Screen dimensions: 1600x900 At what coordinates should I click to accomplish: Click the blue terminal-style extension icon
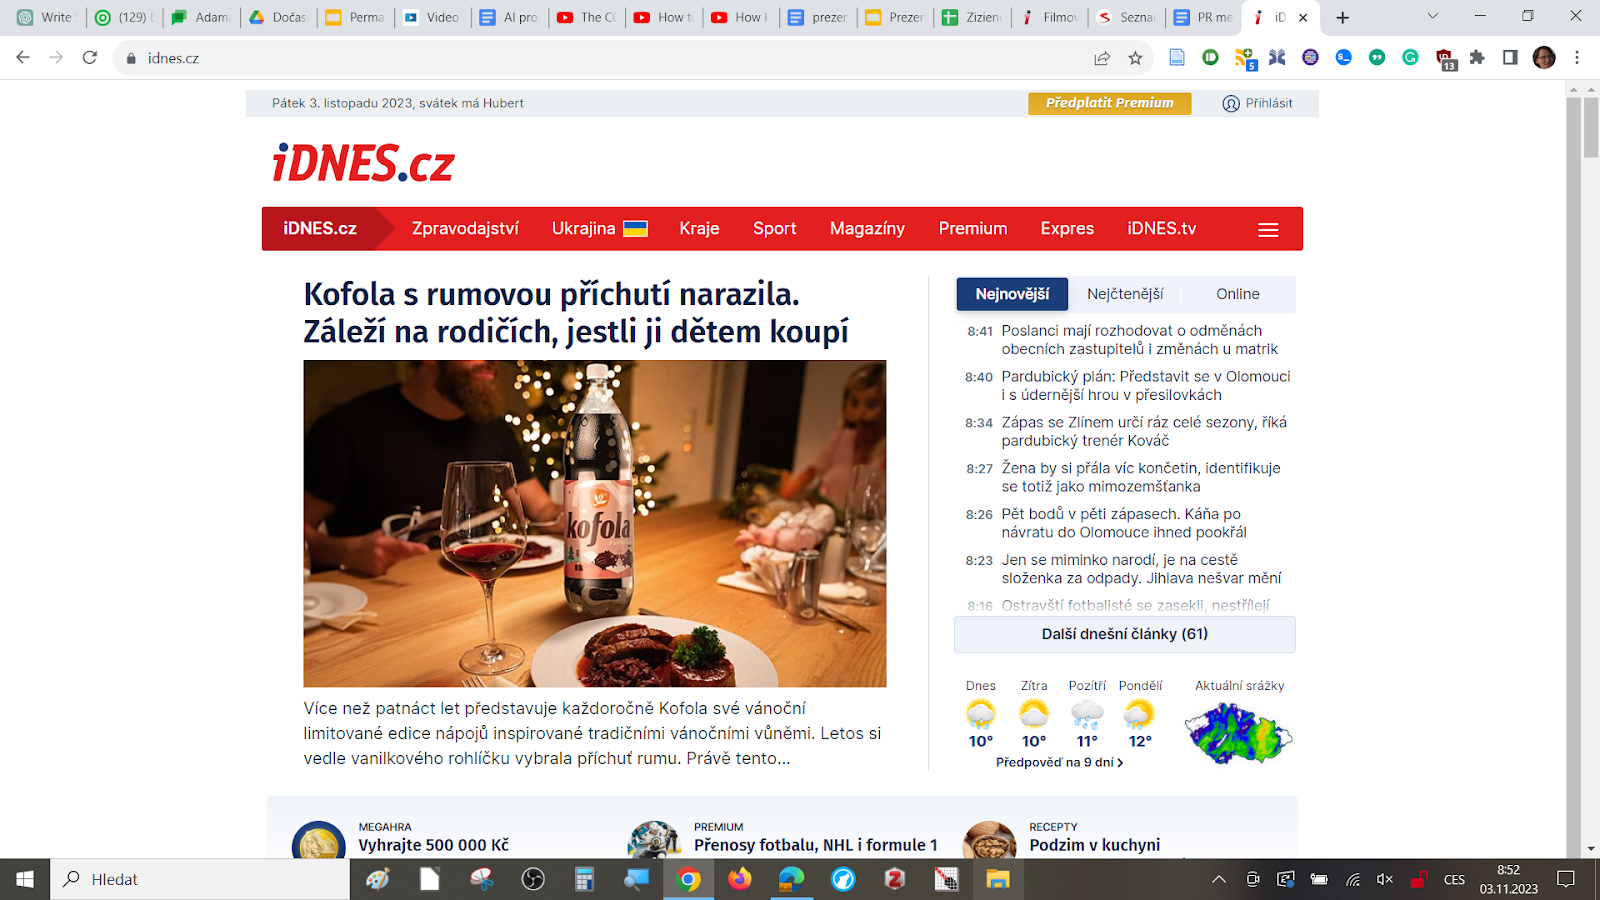tap(1343, 57)
